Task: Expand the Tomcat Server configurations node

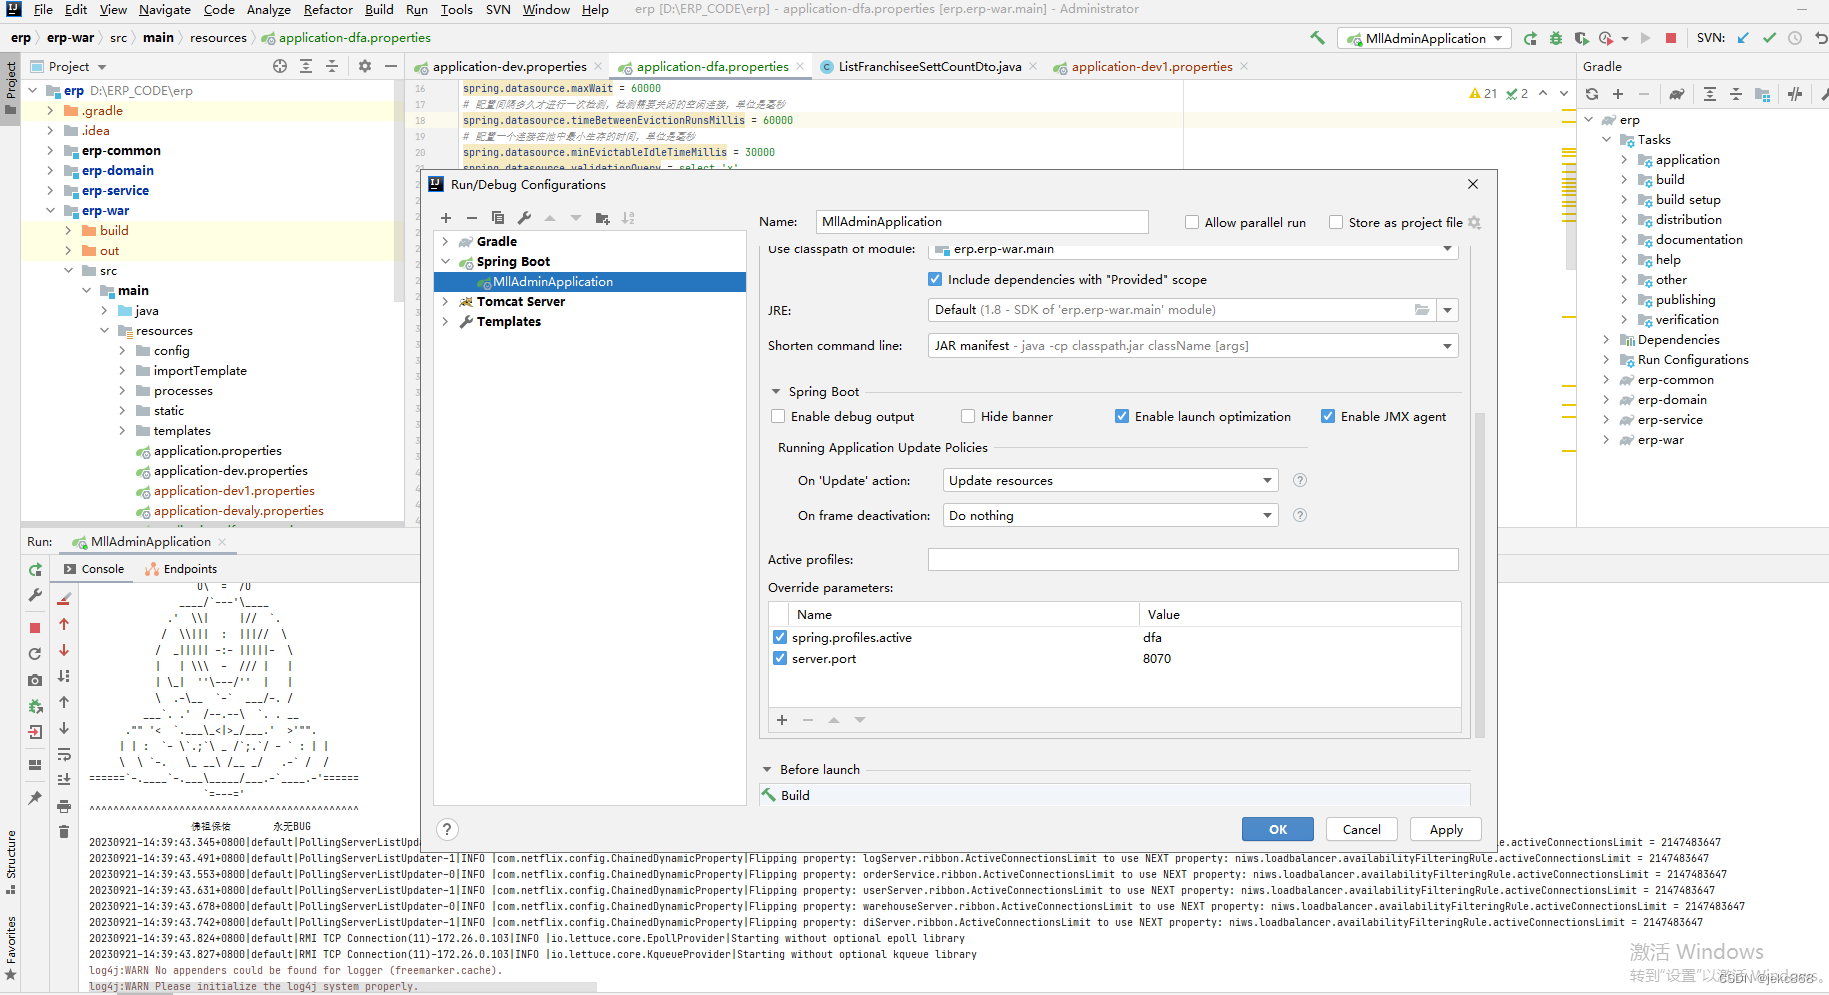Action: (445, 301)
